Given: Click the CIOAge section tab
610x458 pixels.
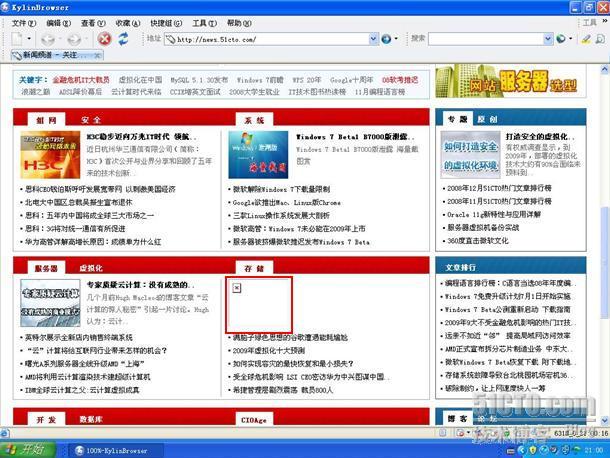Looking at the screenshot, I should 254,419.
